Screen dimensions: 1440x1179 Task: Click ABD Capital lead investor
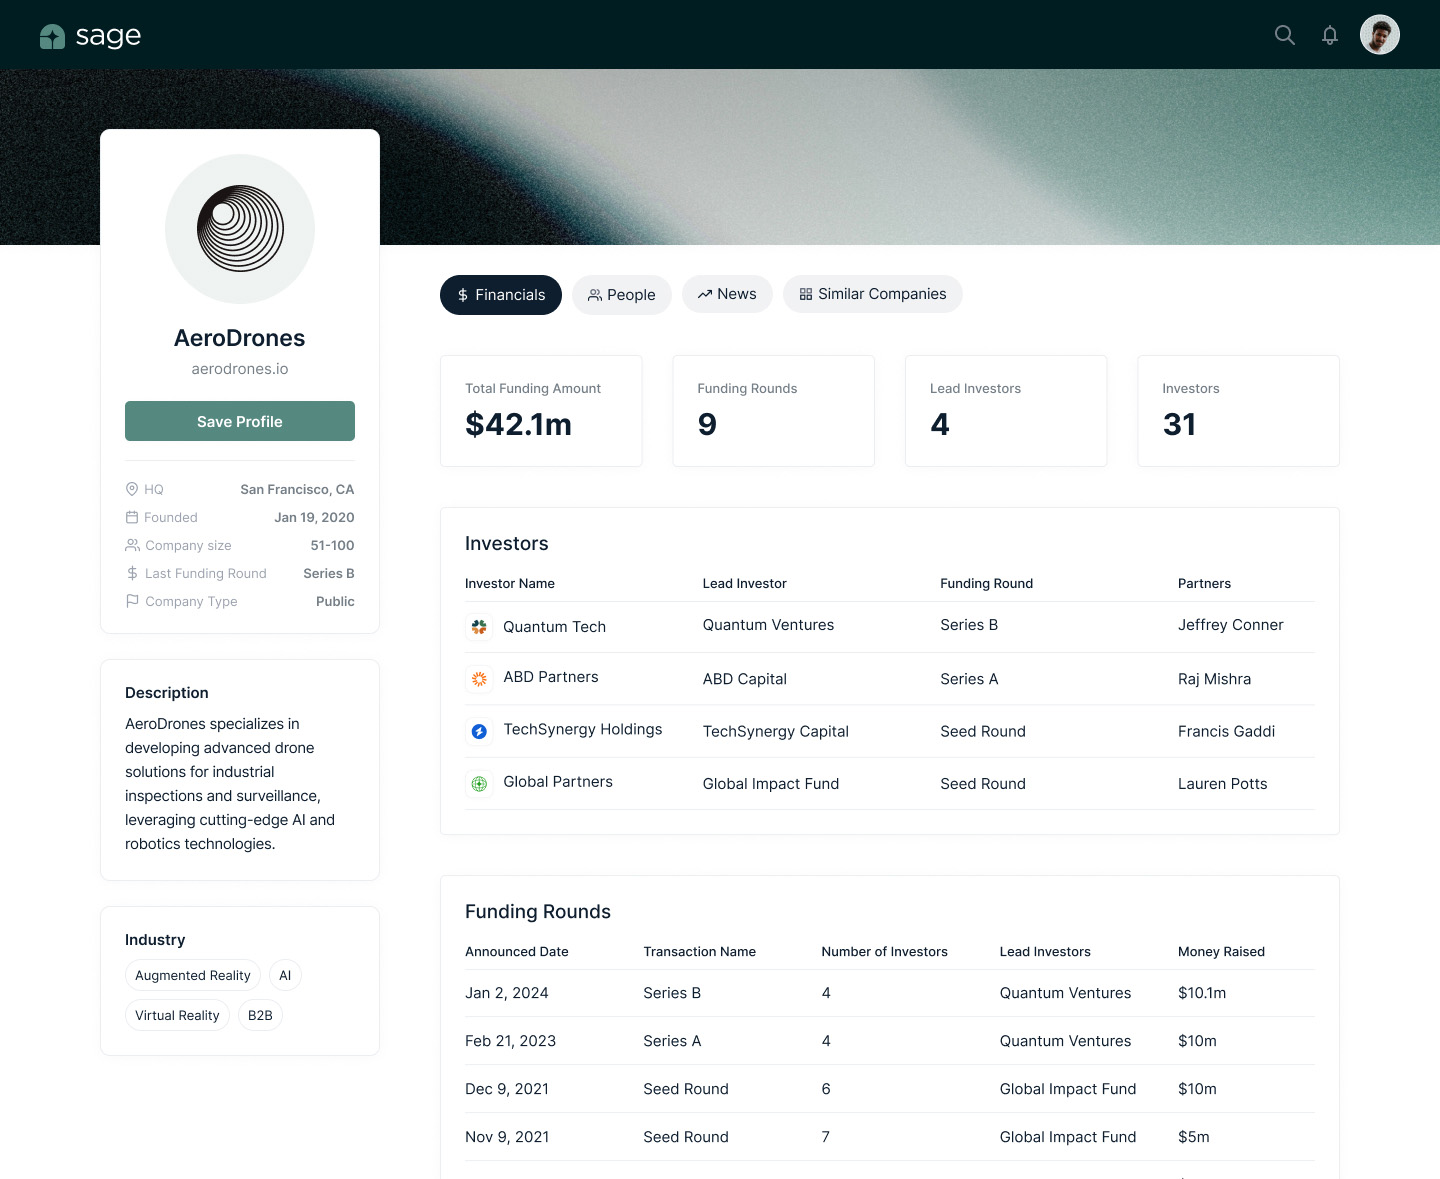coord(745,679)
